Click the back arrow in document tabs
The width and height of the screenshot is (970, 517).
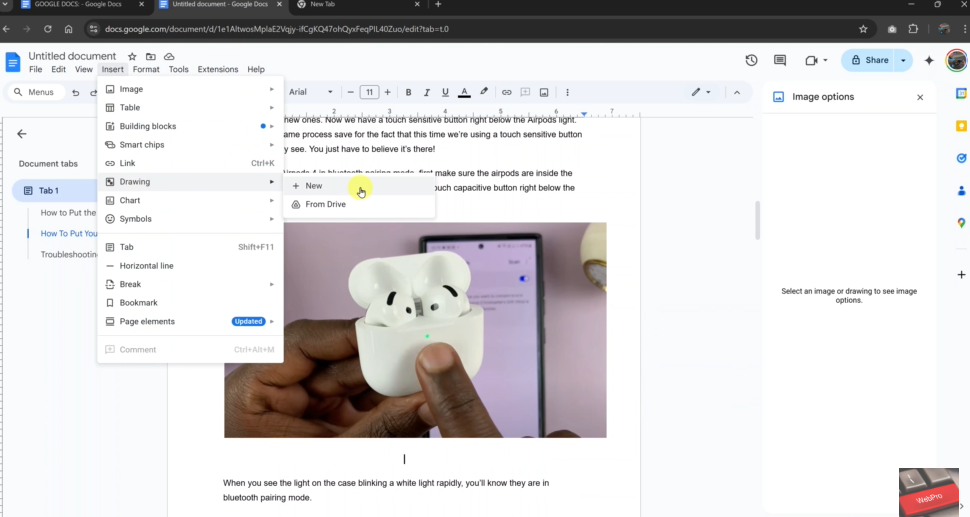click(x=22, y=134)
